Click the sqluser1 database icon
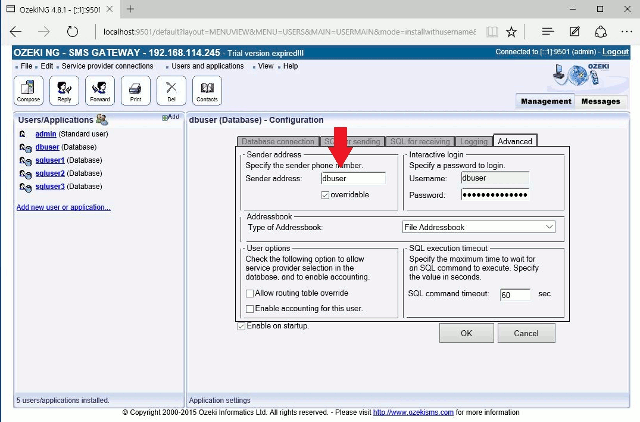The height and width of the screenshot is (422, 640). click(26, 161)
